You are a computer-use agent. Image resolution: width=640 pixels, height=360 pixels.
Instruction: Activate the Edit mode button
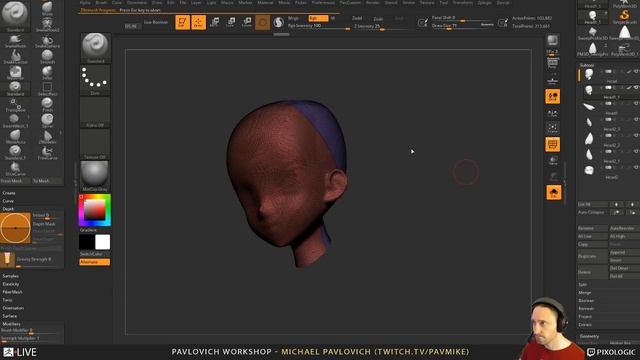[182, 22]
